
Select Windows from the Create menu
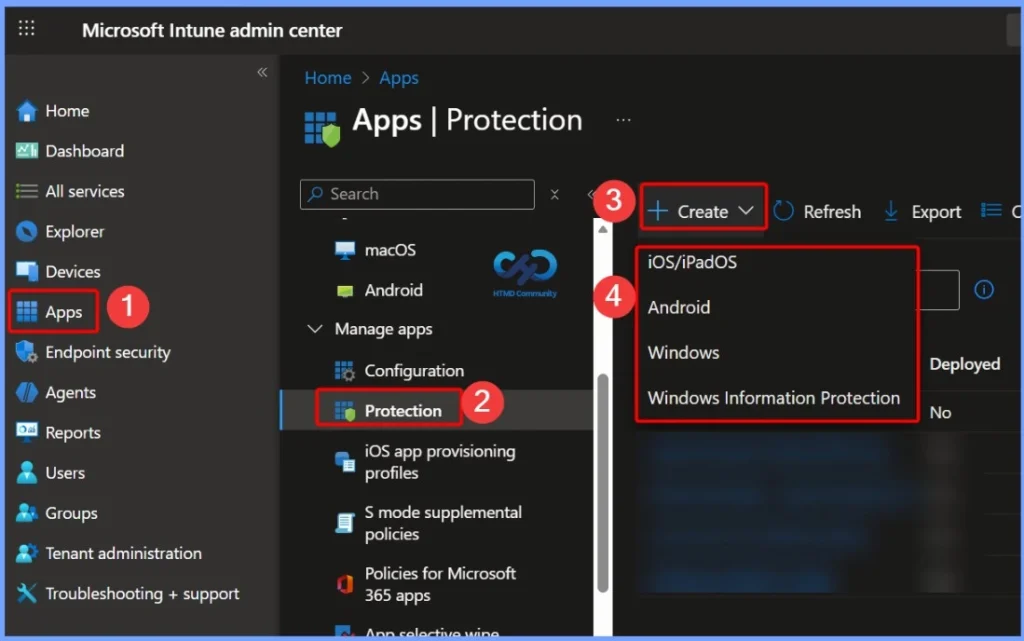[683, 352]
